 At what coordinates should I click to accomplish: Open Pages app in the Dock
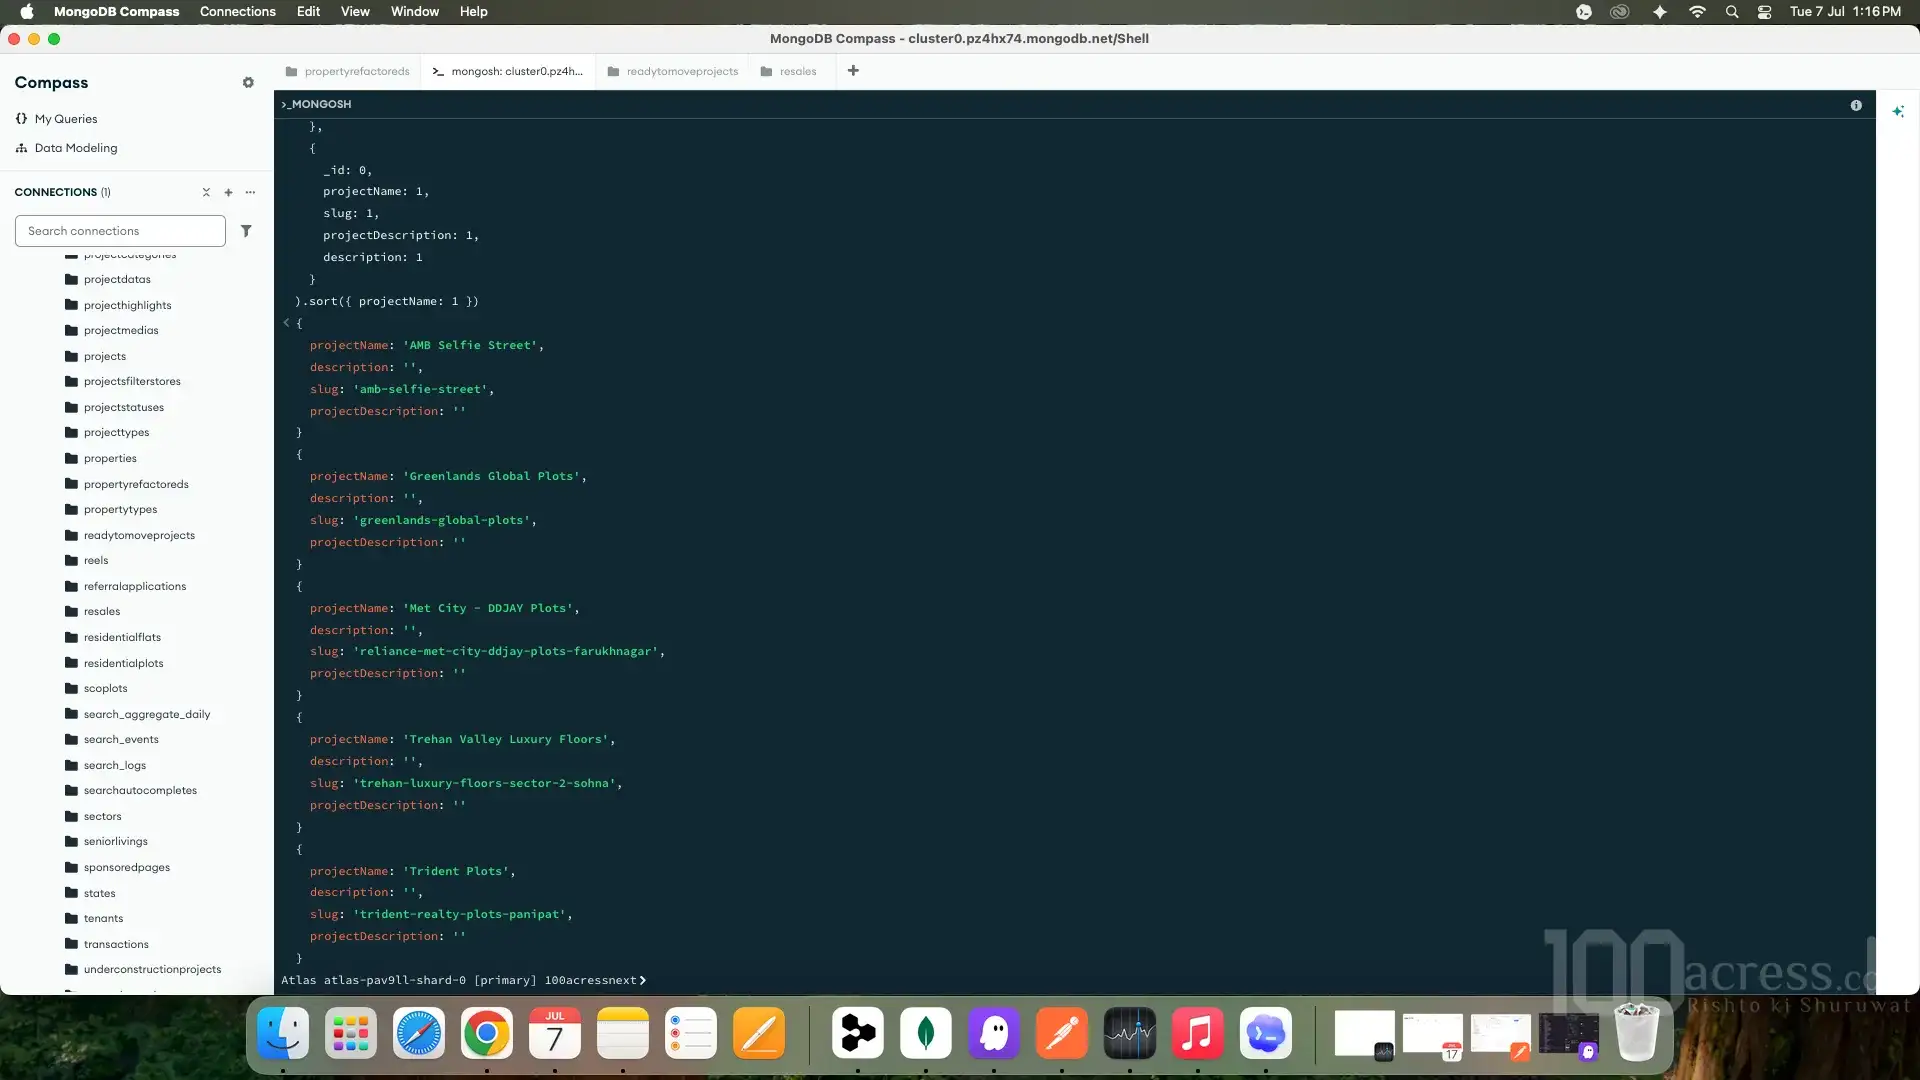pos(759,1034)
